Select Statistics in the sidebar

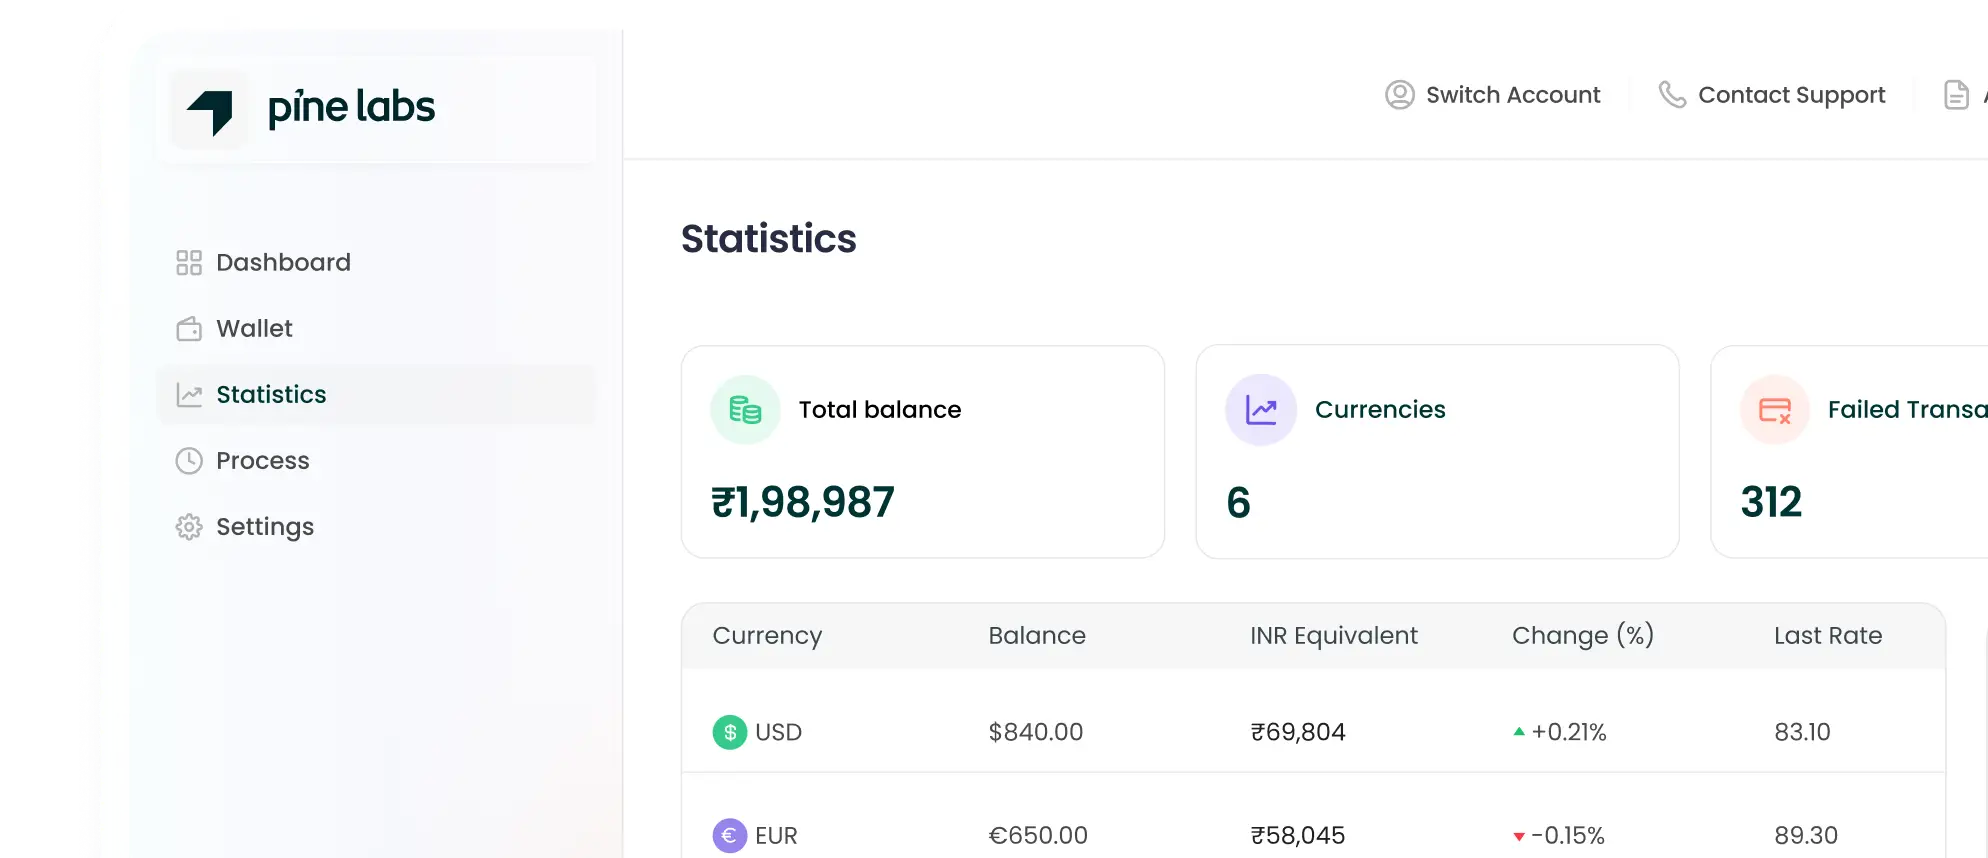pyautogui.click(x=376, y=394)
